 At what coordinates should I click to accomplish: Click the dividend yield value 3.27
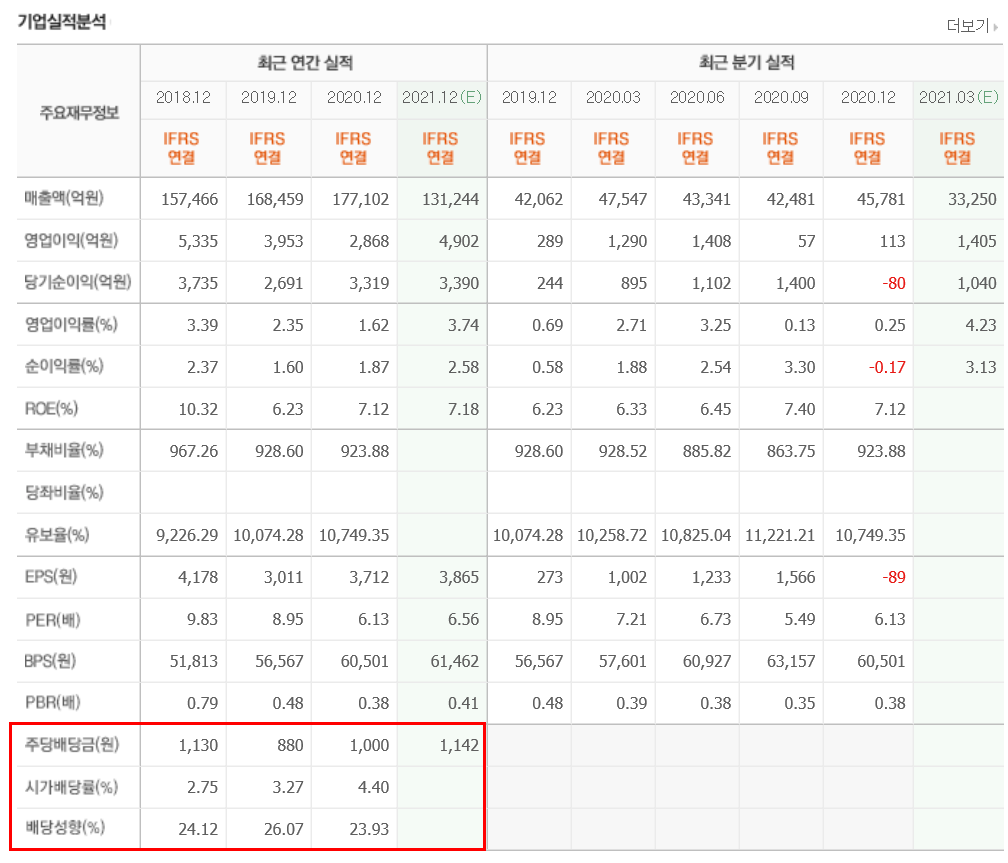coord(288,787)
